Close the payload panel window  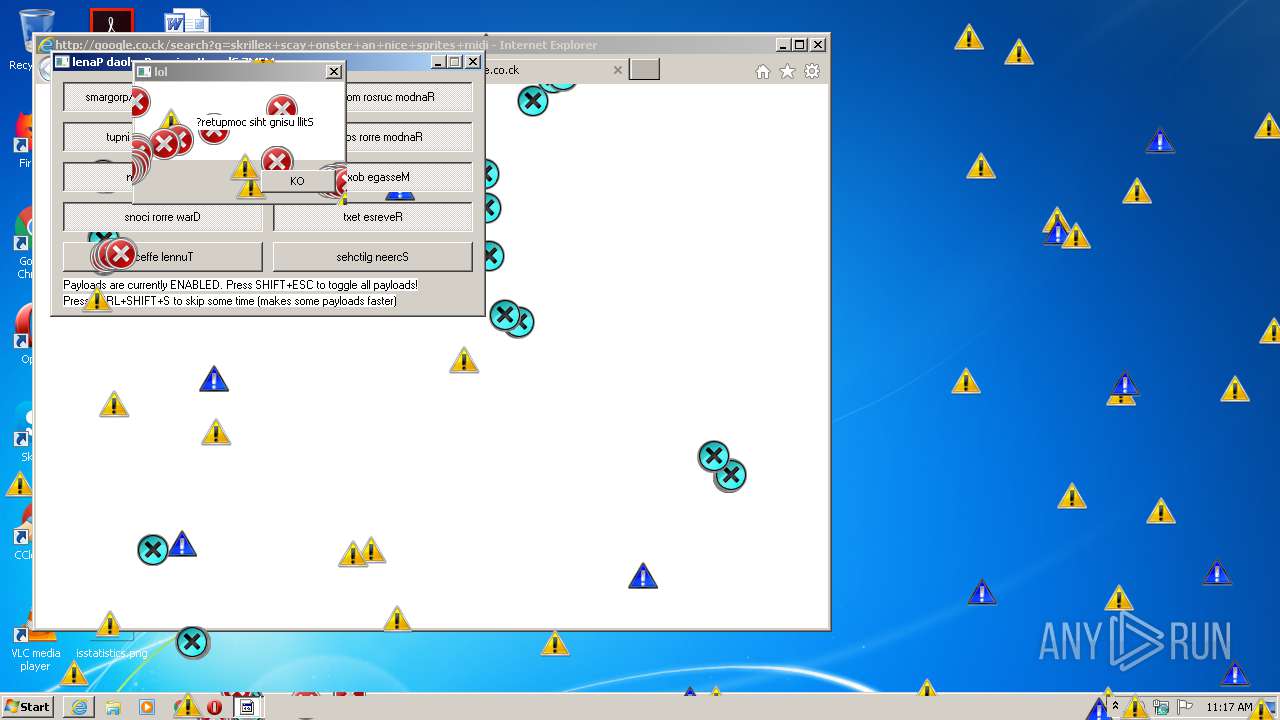point(473,62)
